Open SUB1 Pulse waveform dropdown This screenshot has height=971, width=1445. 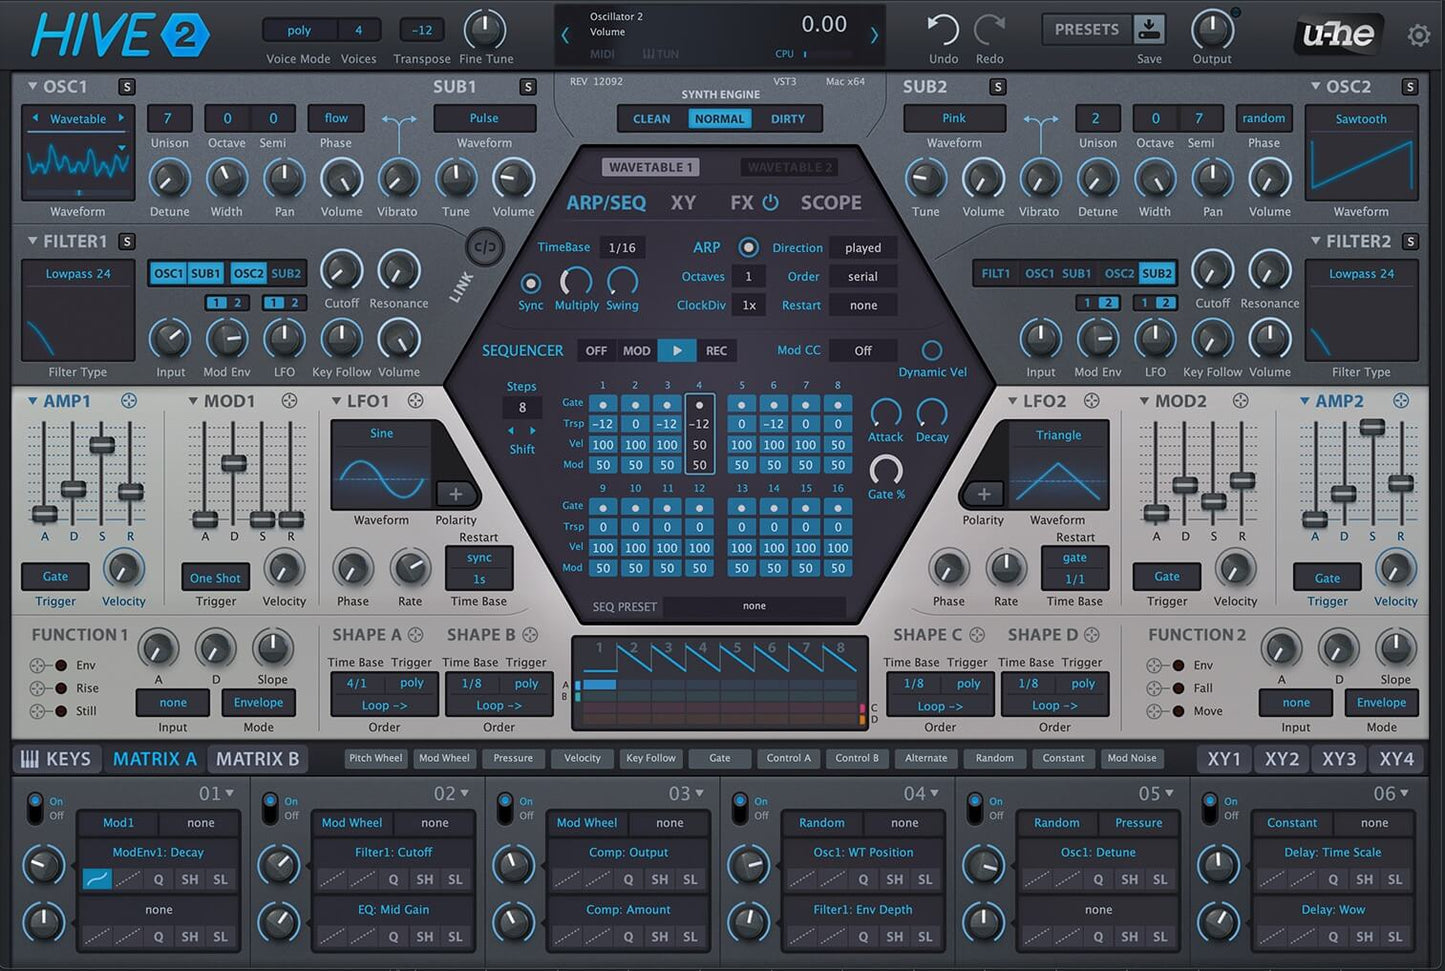pyautogui.click(x=484, y=118)
